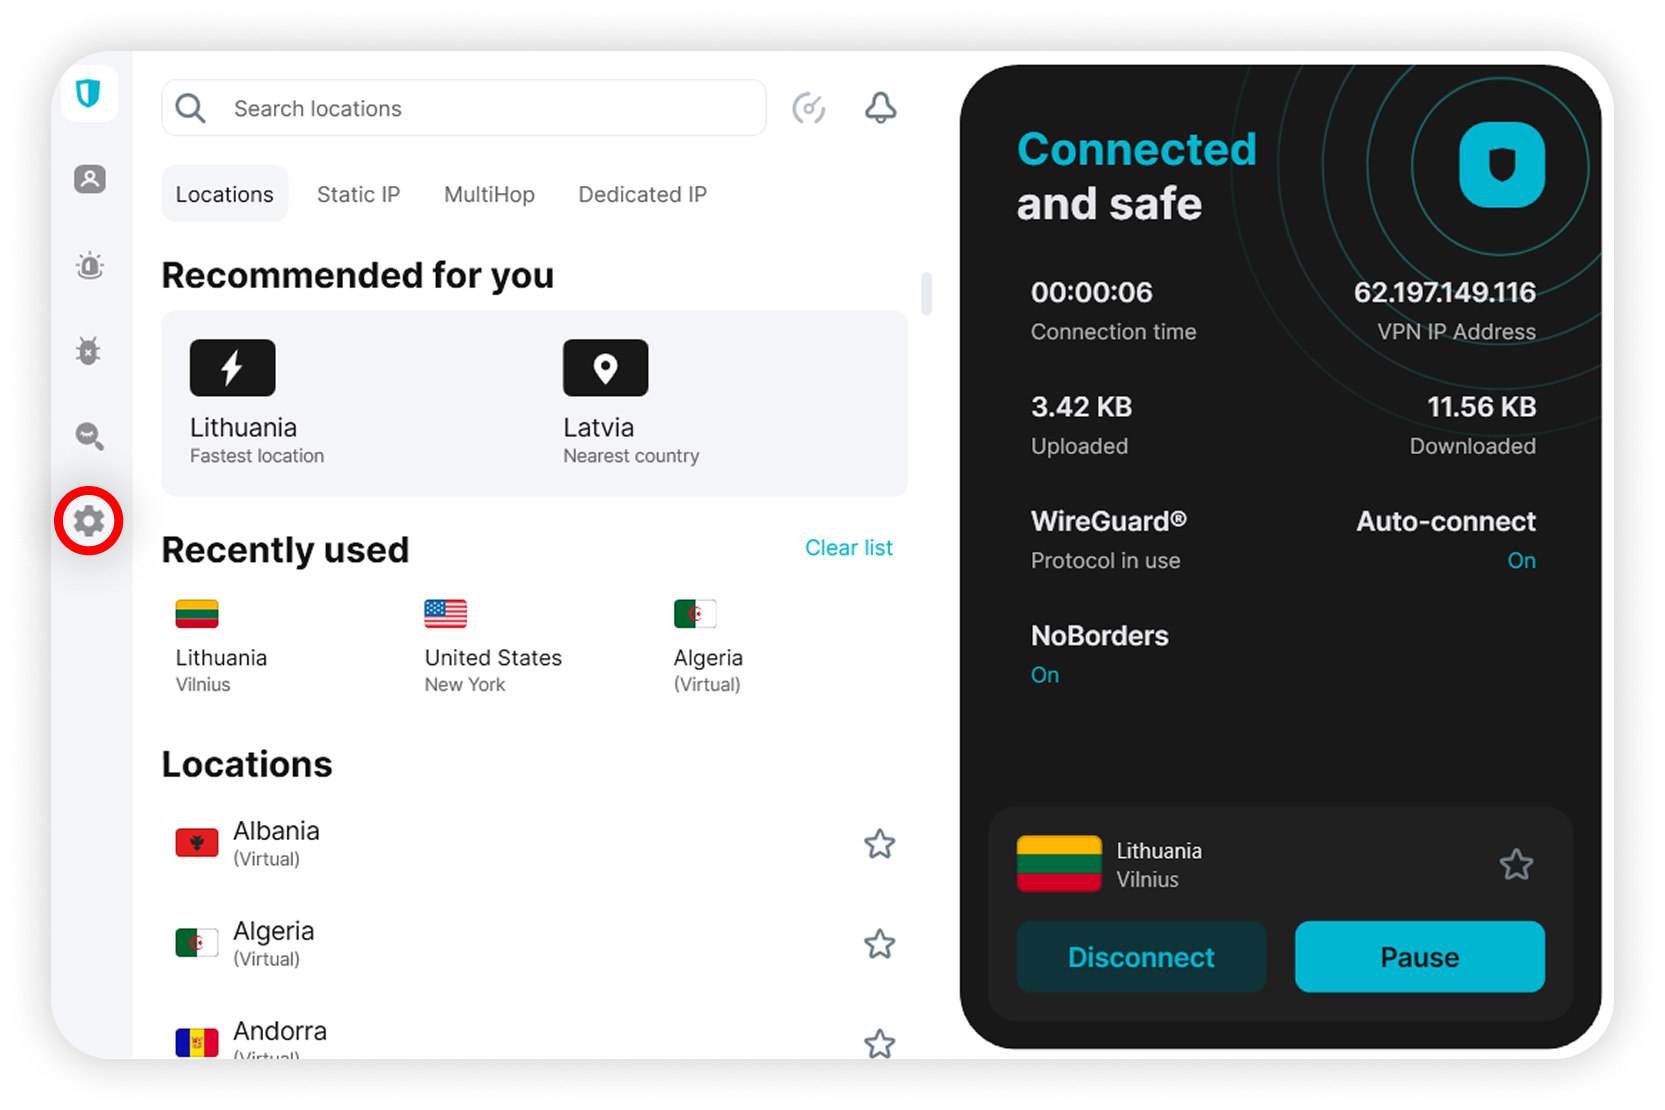Switch to the Static IP tab
The height and width of the screenshot is (1110, 1665).
pos(358,193)
